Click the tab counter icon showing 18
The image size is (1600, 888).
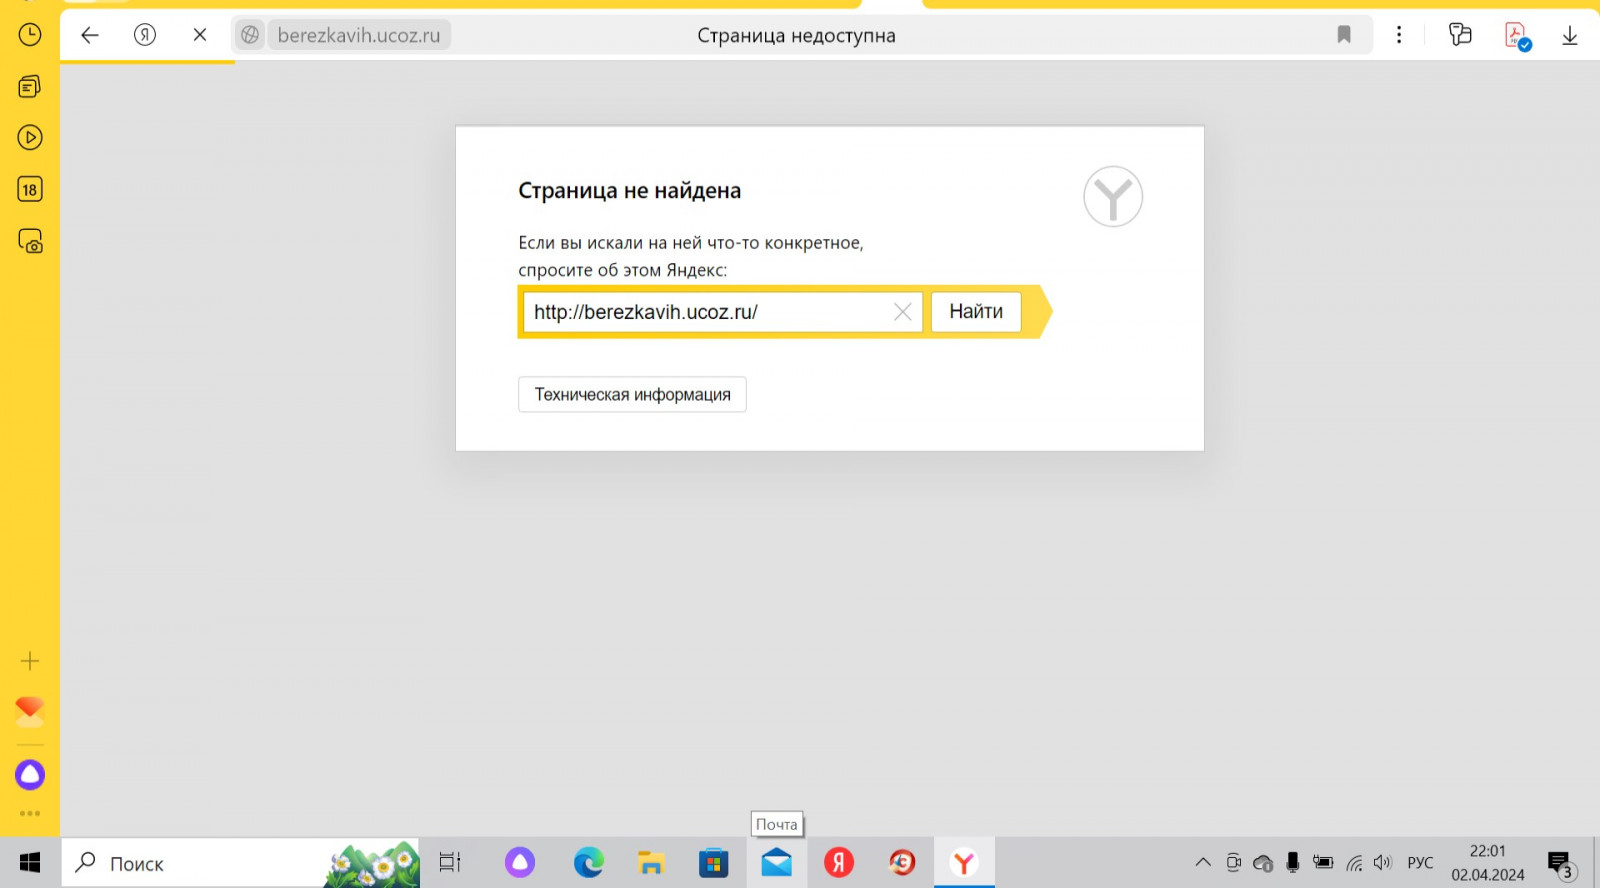(x=30, y=189)
